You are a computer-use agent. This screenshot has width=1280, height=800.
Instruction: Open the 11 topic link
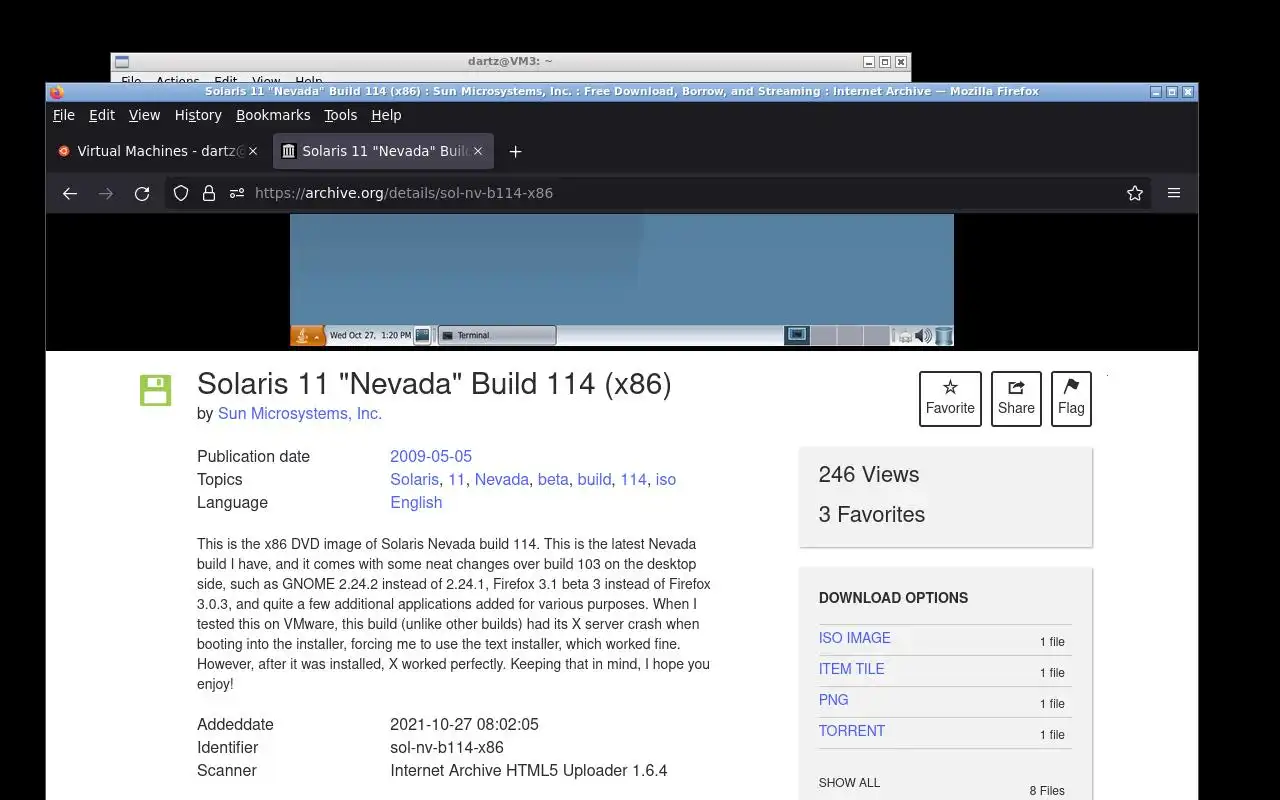pyautogui.click(x=456, y=479)
